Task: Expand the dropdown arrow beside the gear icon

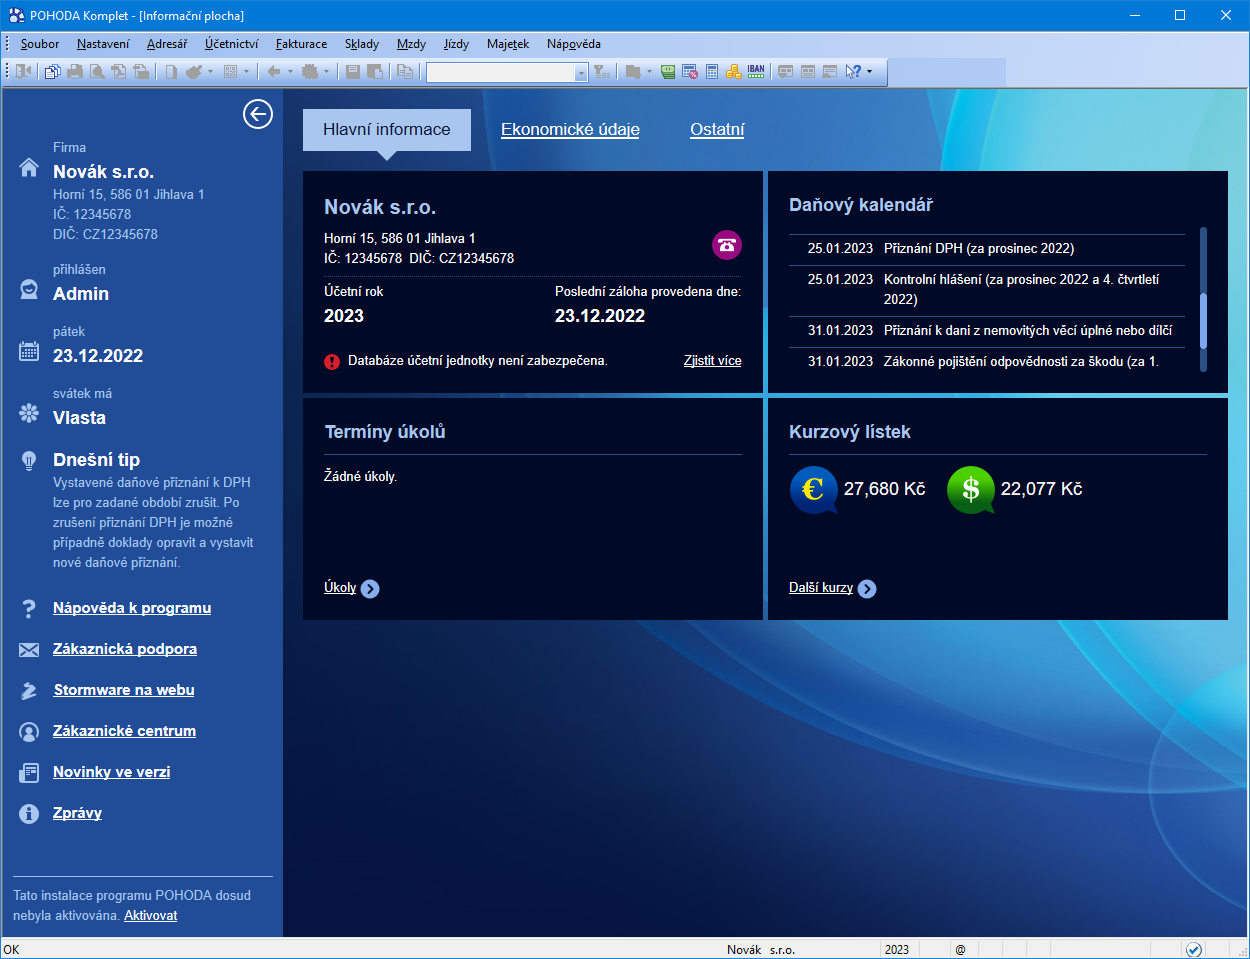Action: point(326,71)
